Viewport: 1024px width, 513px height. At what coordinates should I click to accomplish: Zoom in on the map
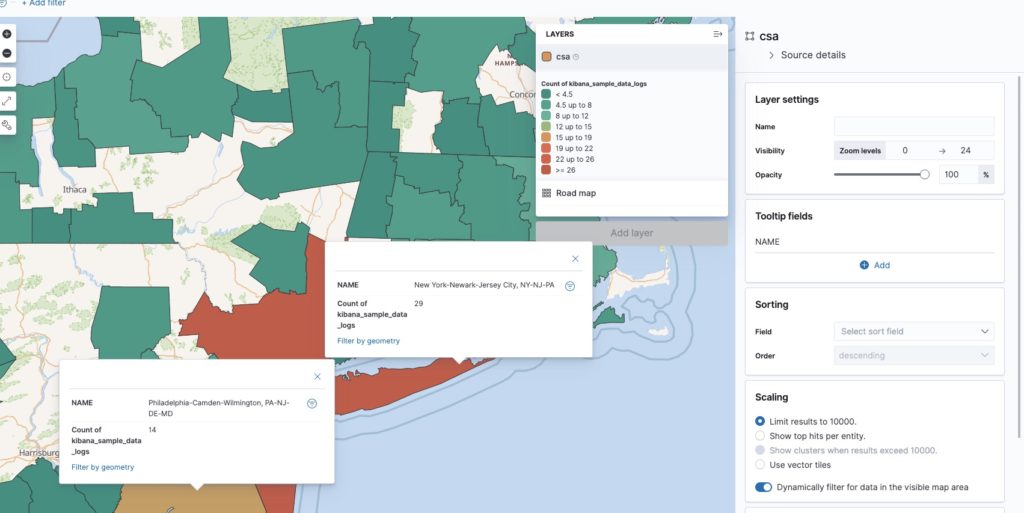(x=7, y=34)
